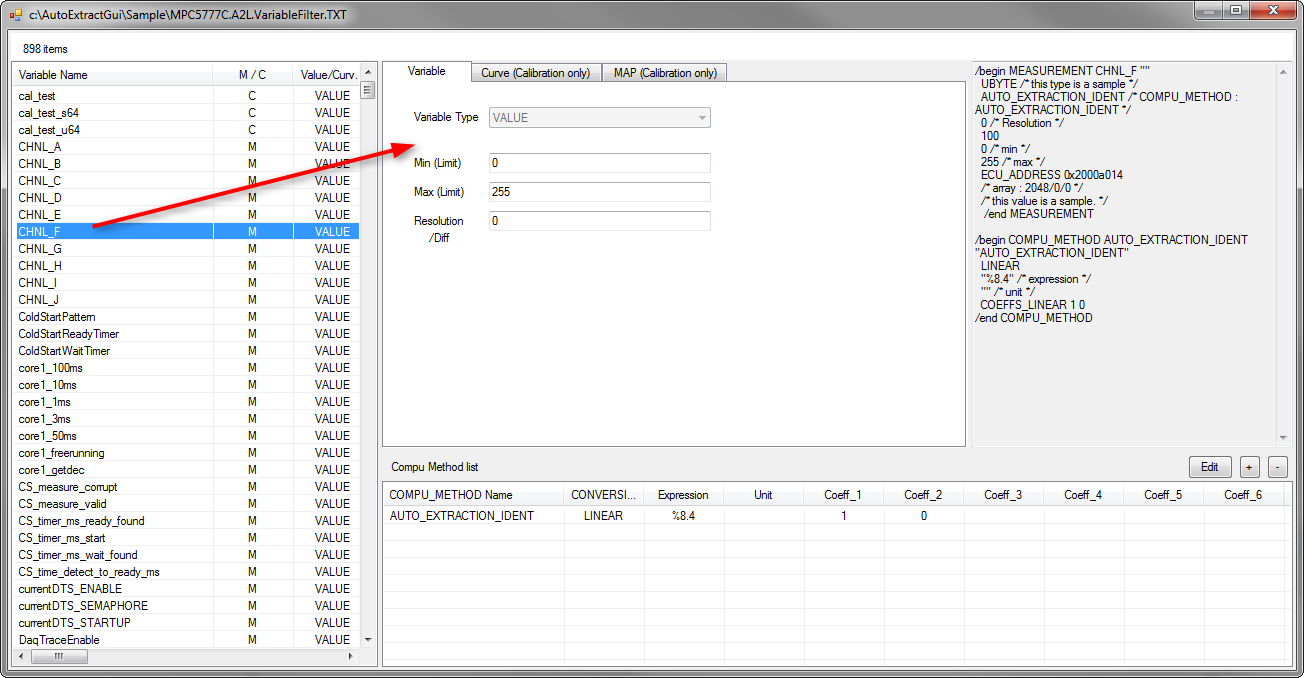Open the Variable Type dropdown
The height and width of the screenshot is (678, 1304).
[600, 117]
